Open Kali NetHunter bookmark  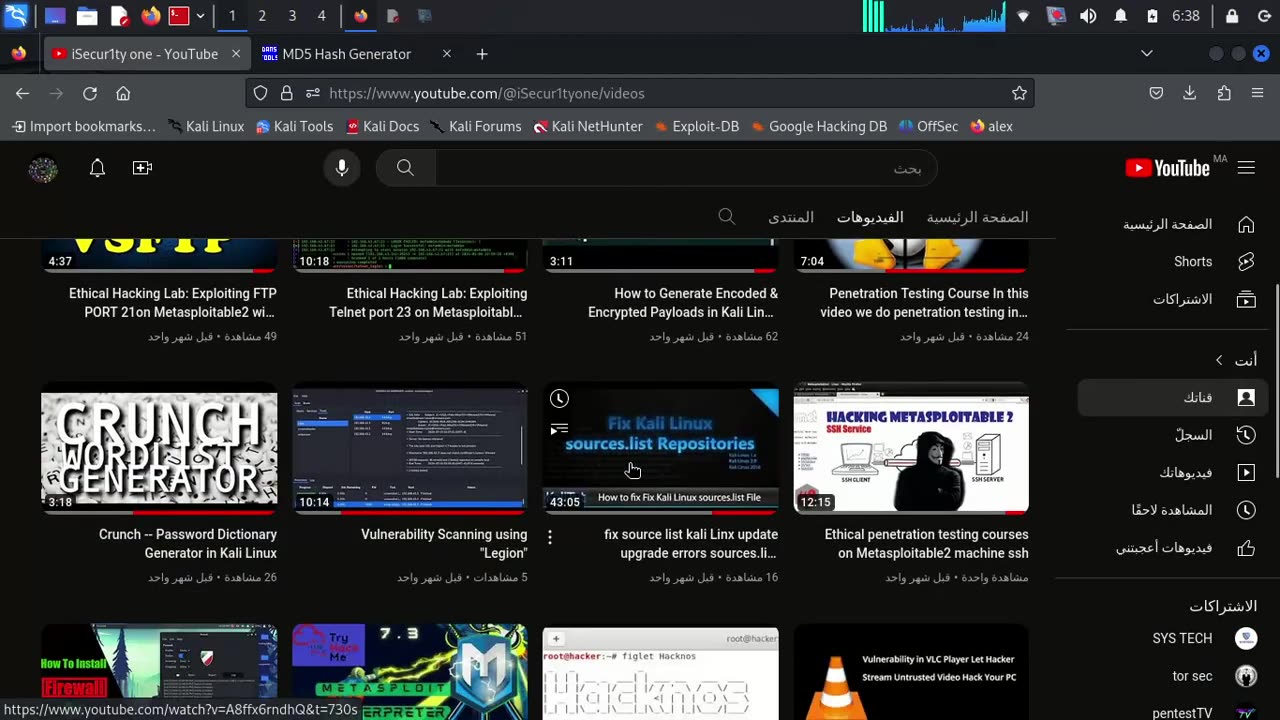pos(588,126)
